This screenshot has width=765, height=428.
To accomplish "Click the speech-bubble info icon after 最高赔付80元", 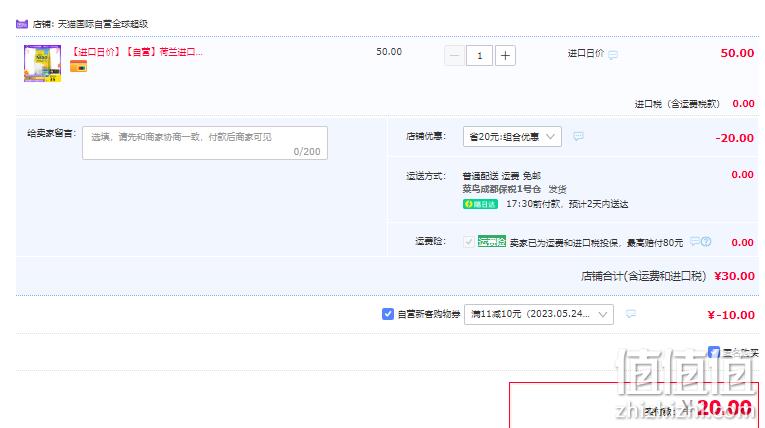I will pyautogui.click(x=695, y=242).
